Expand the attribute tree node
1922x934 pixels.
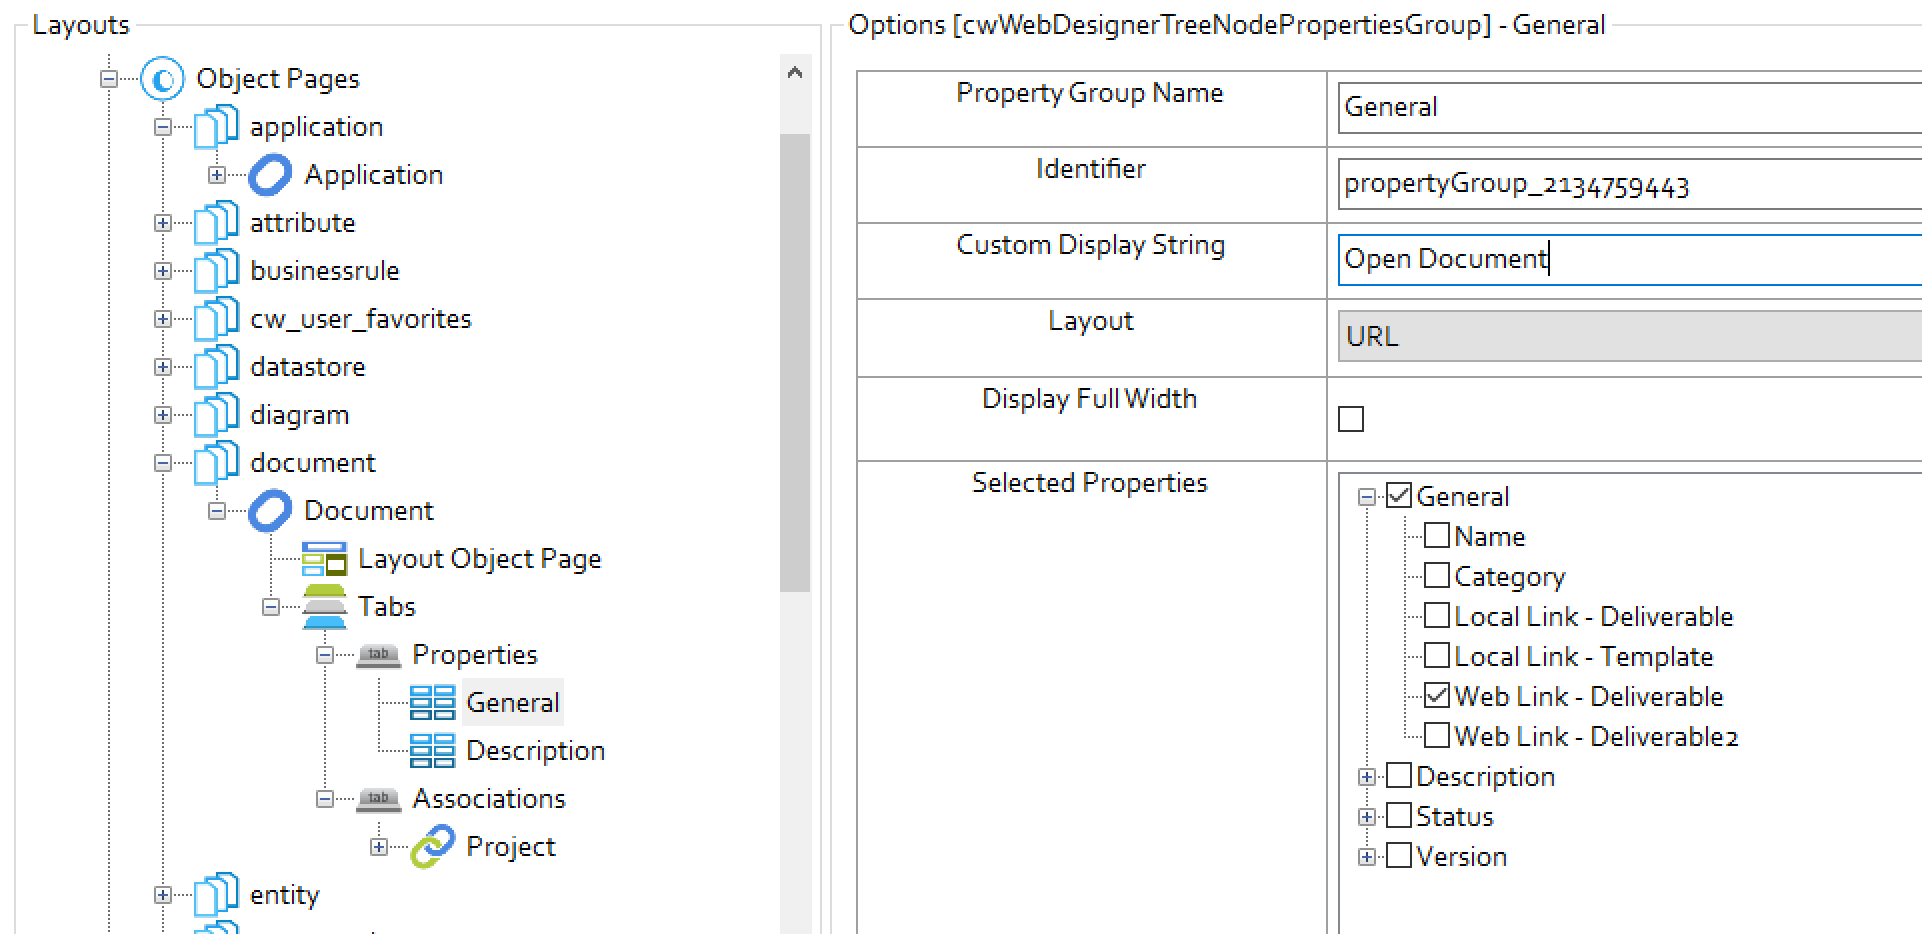click(163, 223)
